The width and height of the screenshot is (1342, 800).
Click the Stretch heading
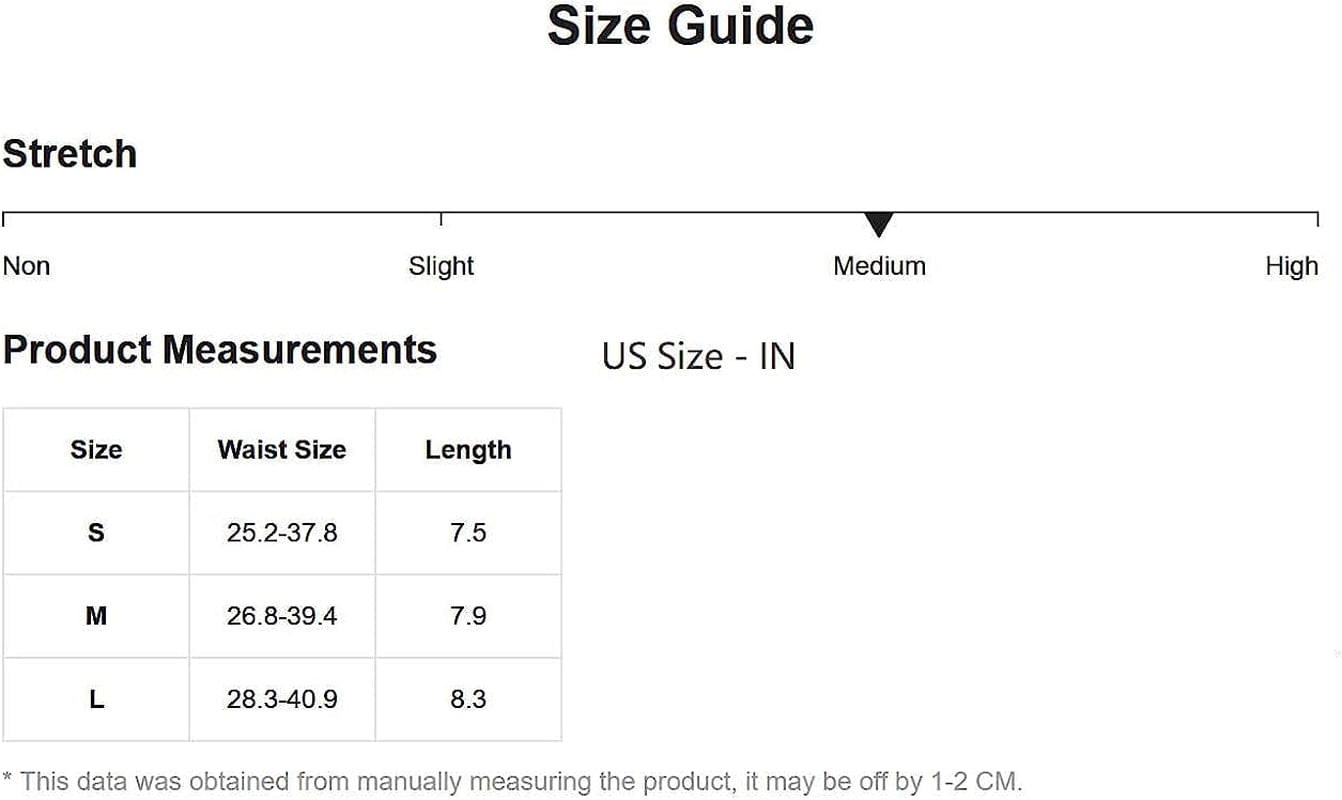click(70, 154)
